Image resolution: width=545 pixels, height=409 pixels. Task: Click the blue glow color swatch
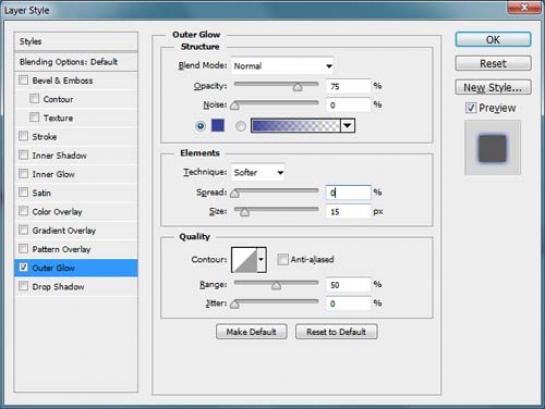218,125
